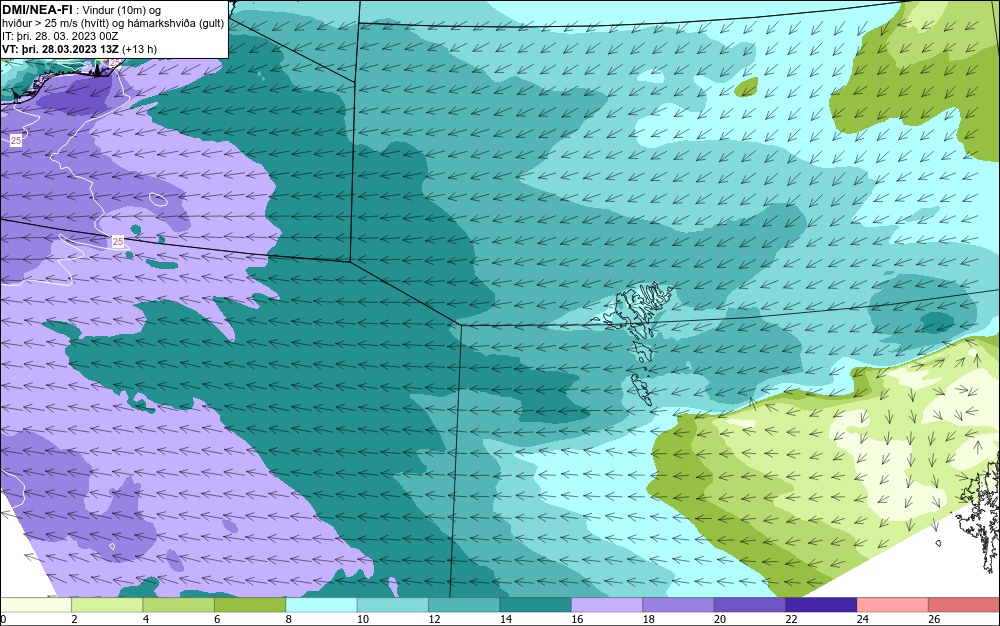
Task: Choose the light teal 10–12 legend swatch
Action: click(x=393, y=605)
